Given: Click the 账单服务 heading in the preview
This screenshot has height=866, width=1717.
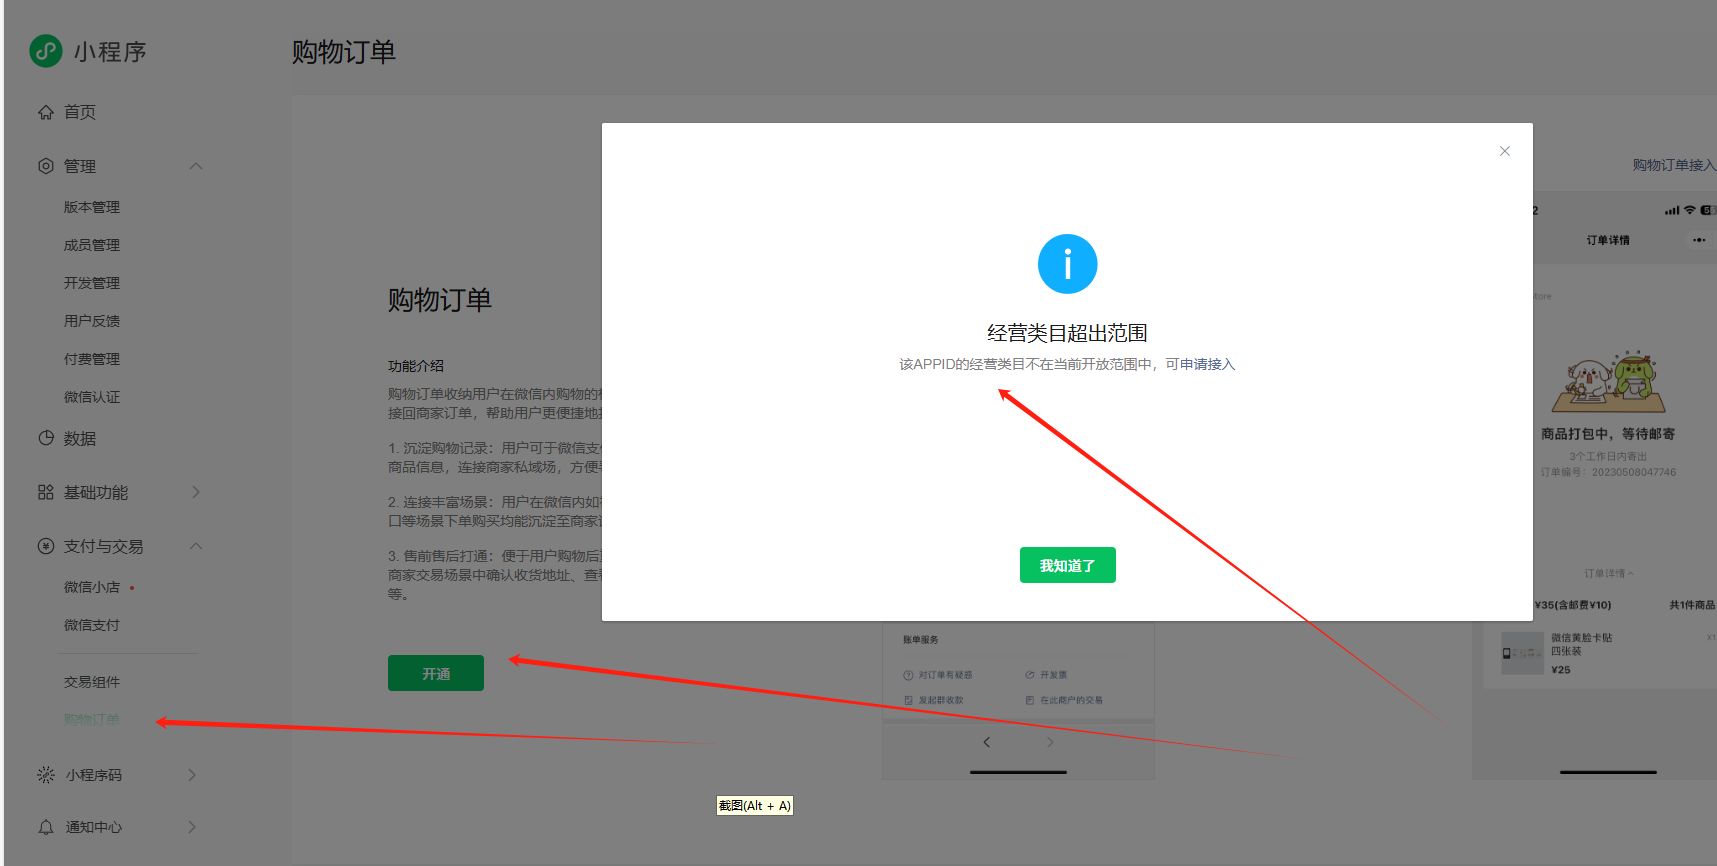Looking at the screenshot, I should 921,640.
